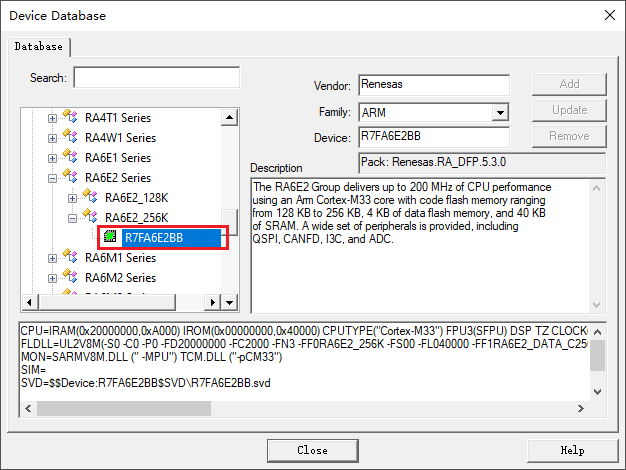
Task: Click the Add button
Action: pyautogui.click(x=569, y=84)
